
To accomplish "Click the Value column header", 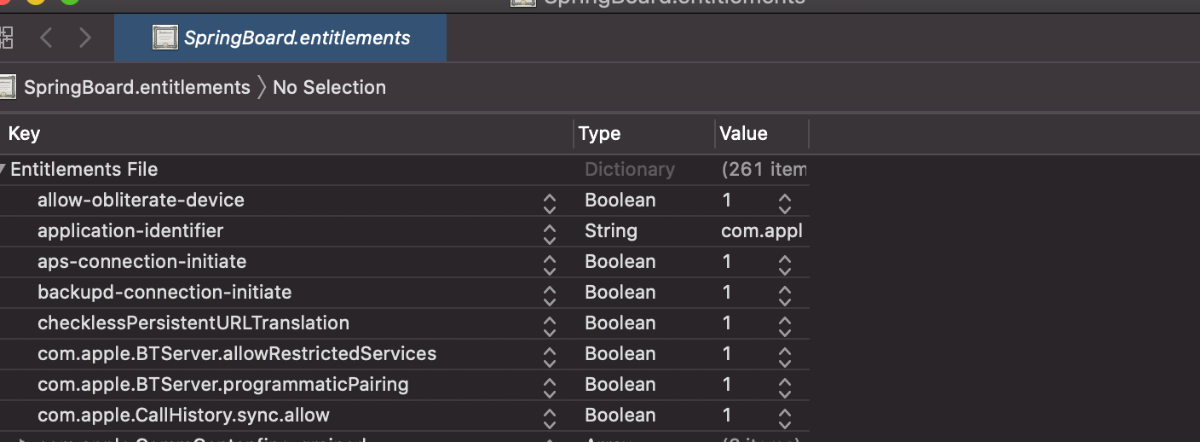I will [x=743, y=133].
